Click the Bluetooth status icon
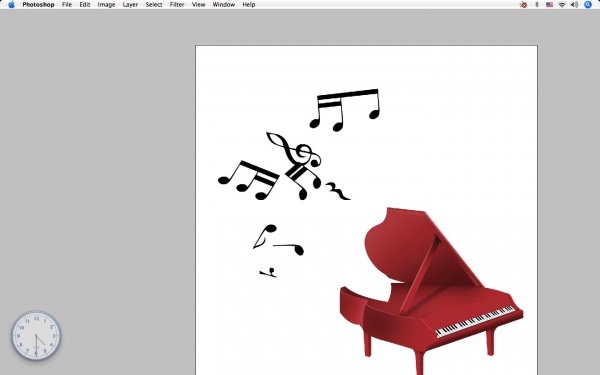Viewport: 600px width, 375px height. [536, 5]
